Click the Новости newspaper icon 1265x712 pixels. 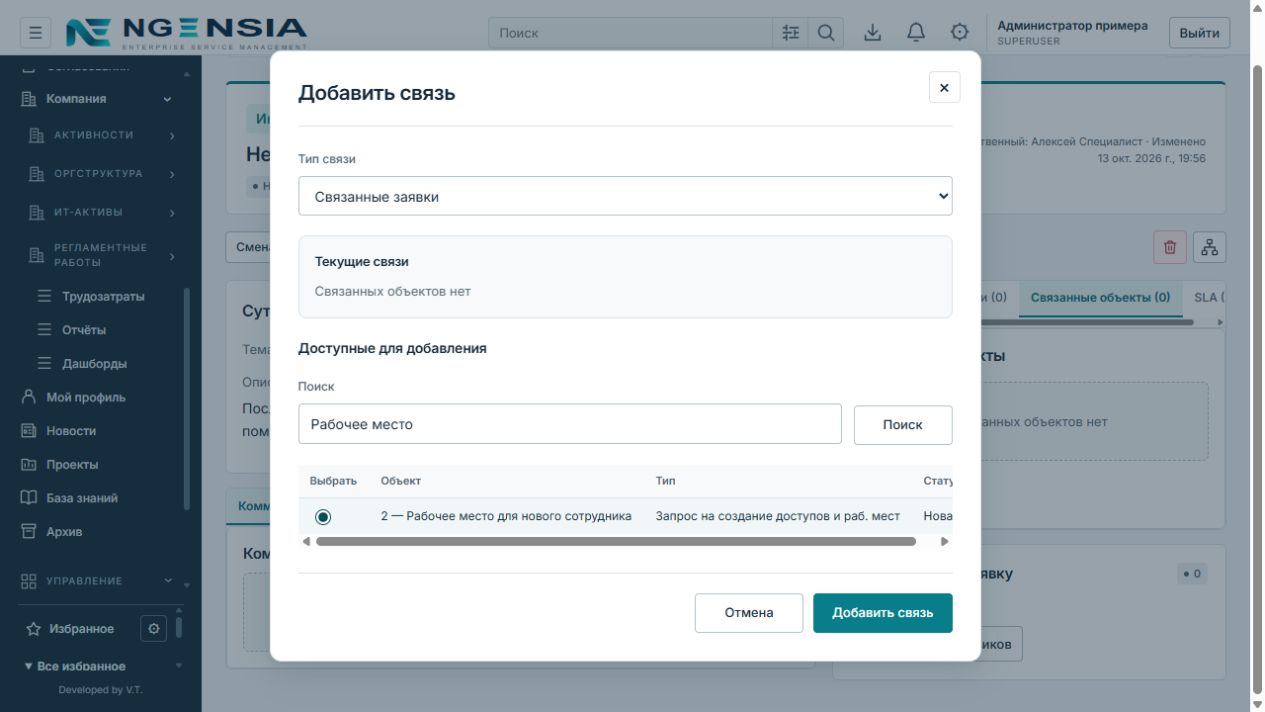(29, 431)
